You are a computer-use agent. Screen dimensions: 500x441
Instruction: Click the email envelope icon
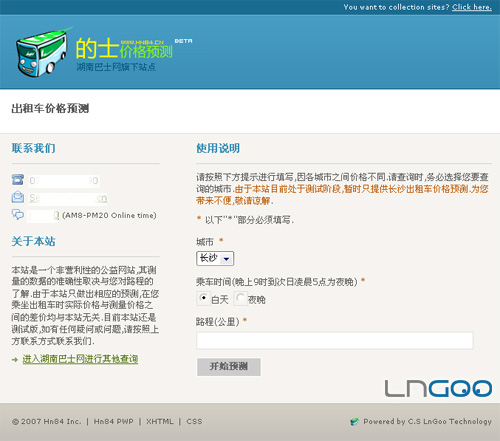pos(18,197)
